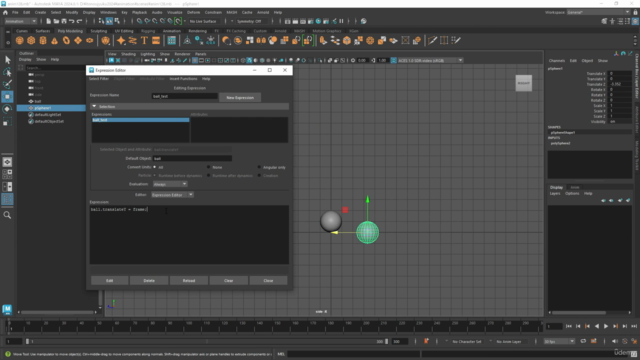Open the frame rate fps dropdown

coord(559,341)
